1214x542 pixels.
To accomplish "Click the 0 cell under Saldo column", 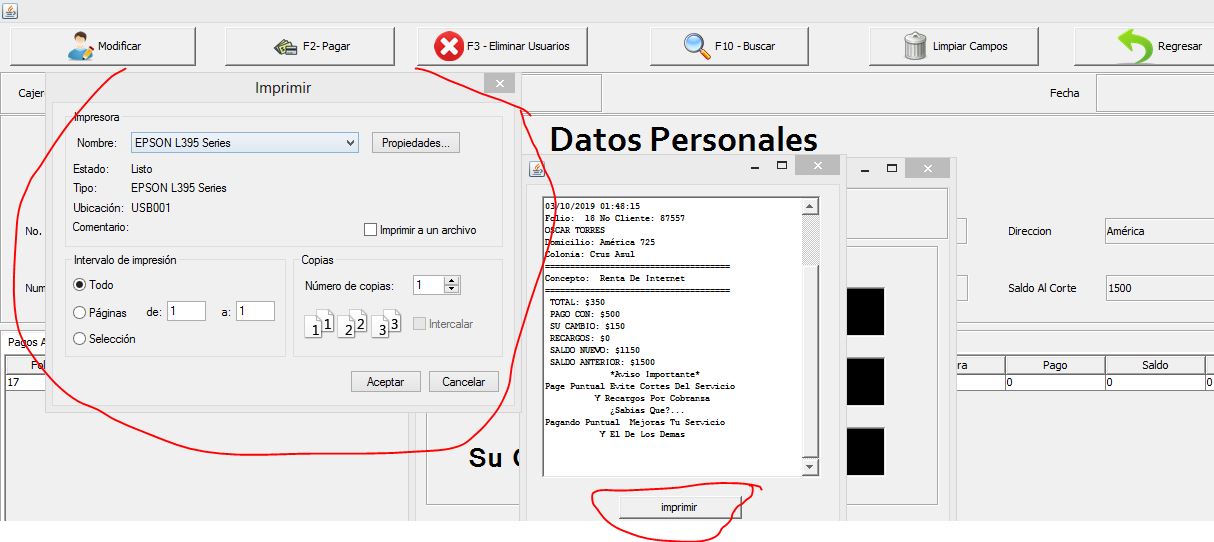I will tap(1155, 382).
